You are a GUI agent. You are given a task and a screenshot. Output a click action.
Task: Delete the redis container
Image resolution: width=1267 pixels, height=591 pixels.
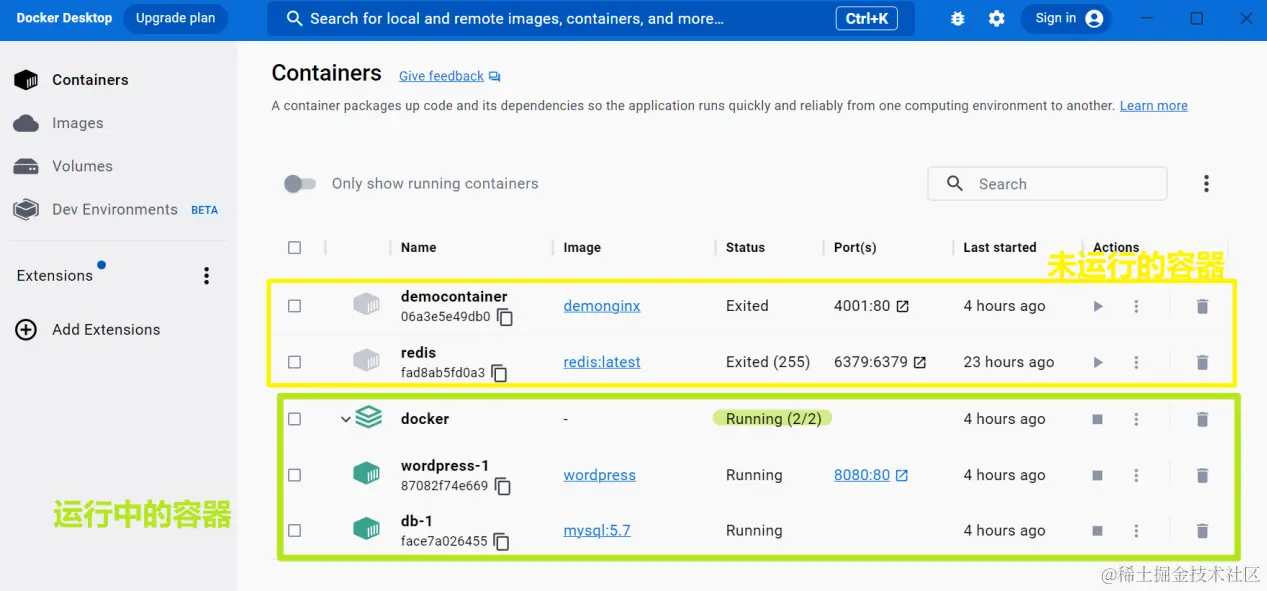pyautogui.click(x=1202, y=363)
